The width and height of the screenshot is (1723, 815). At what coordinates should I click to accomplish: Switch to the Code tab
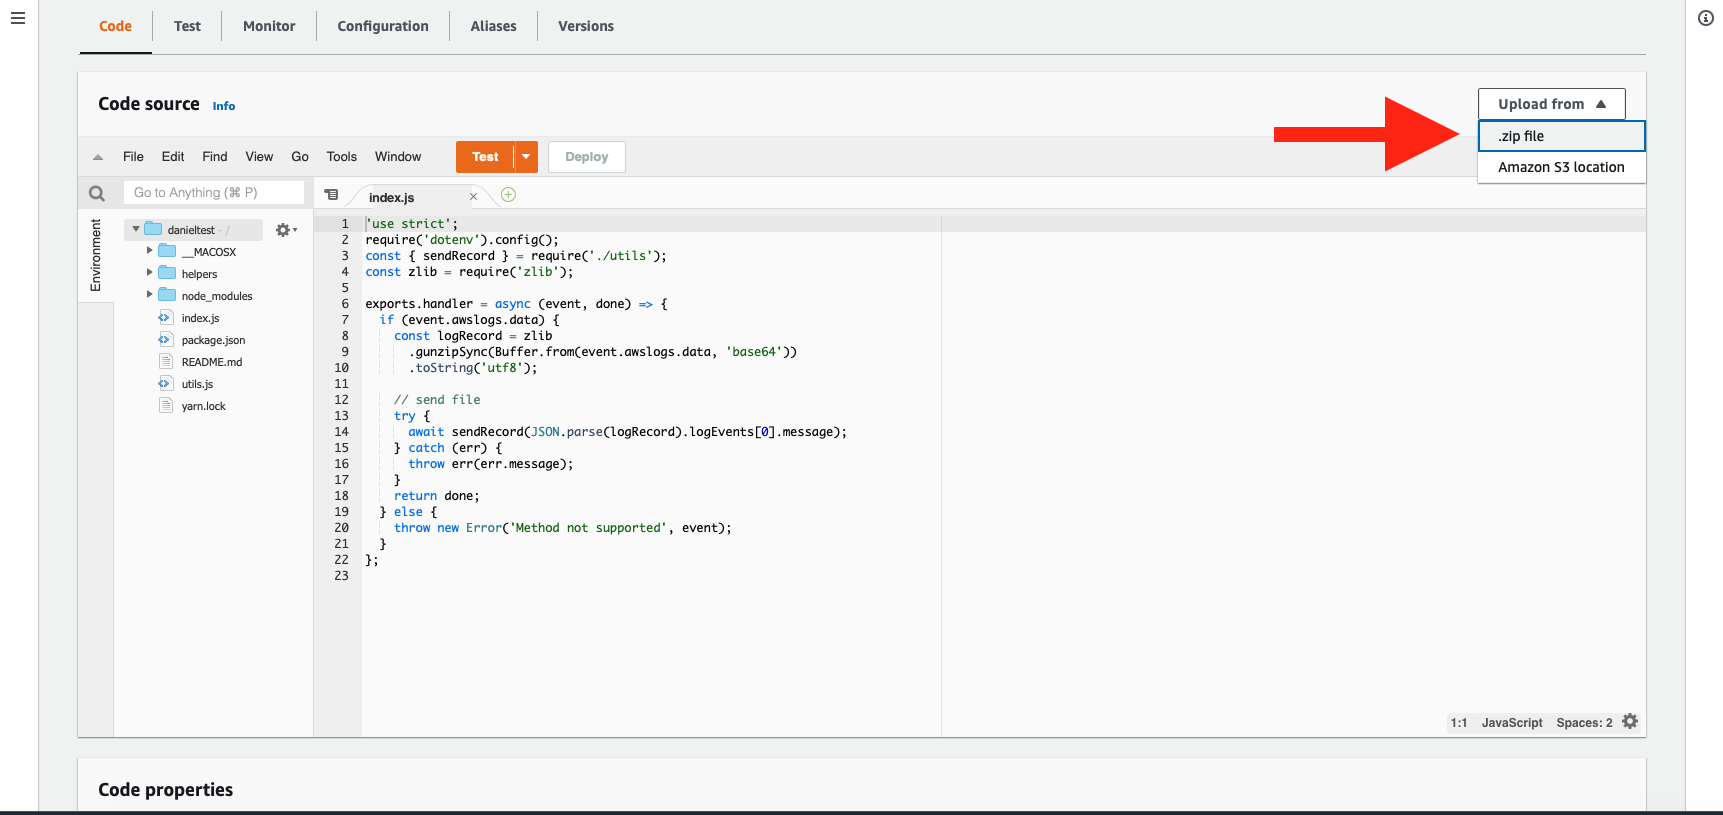coord(115,26)
